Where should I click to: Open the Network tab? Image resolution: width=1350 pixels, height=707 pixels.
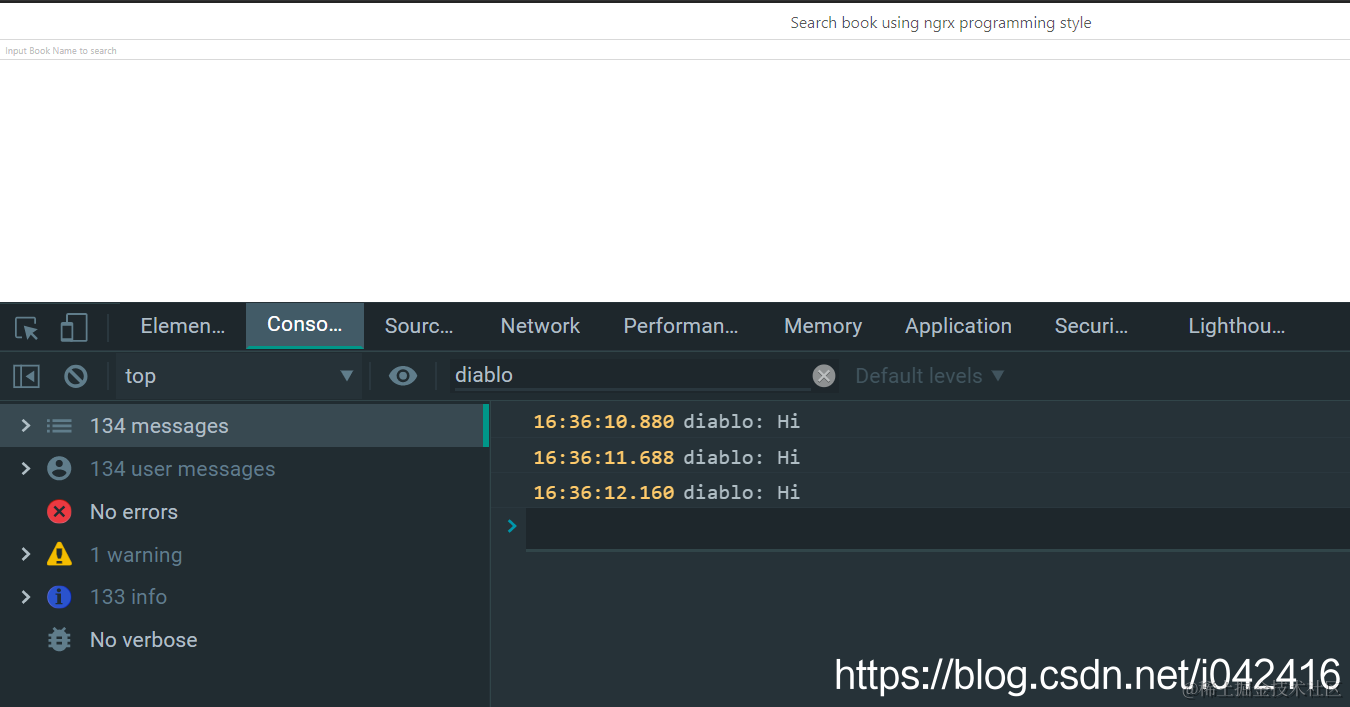540,326
